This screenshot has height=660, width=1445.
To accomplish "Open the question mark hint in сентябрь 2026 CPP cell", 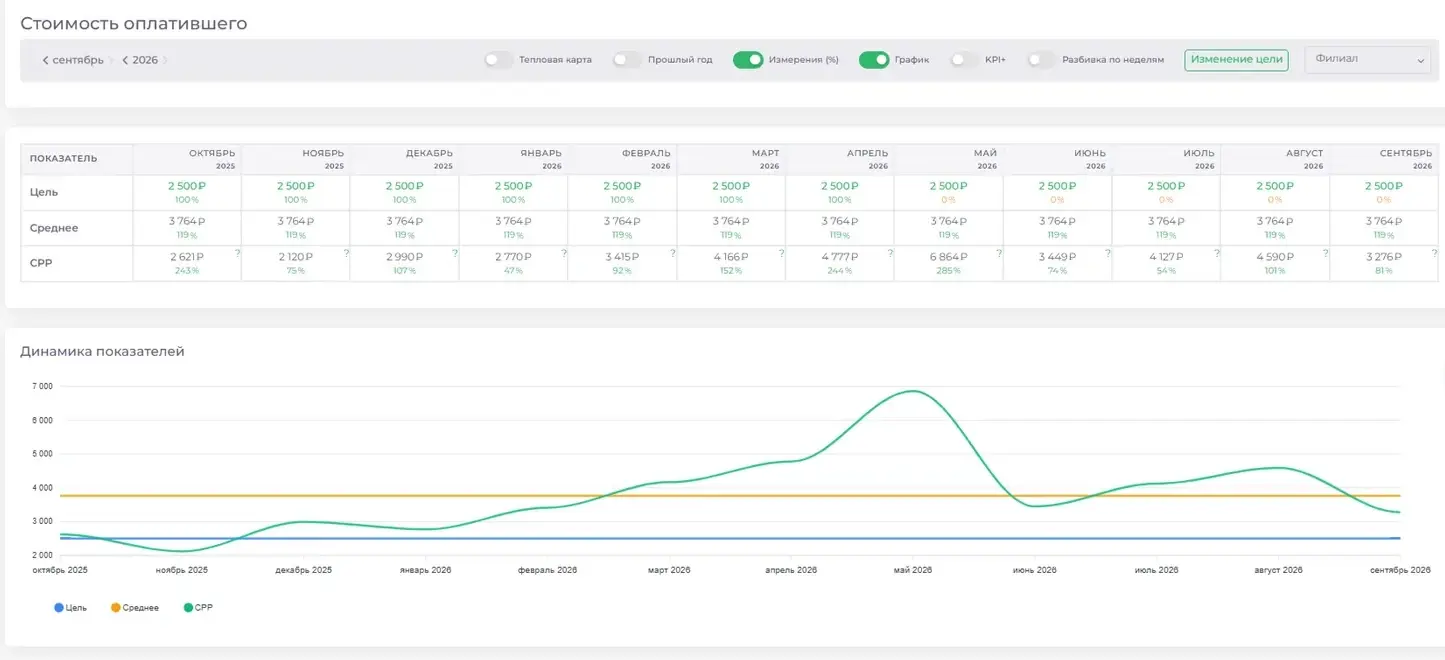I will coord(1435,253).
